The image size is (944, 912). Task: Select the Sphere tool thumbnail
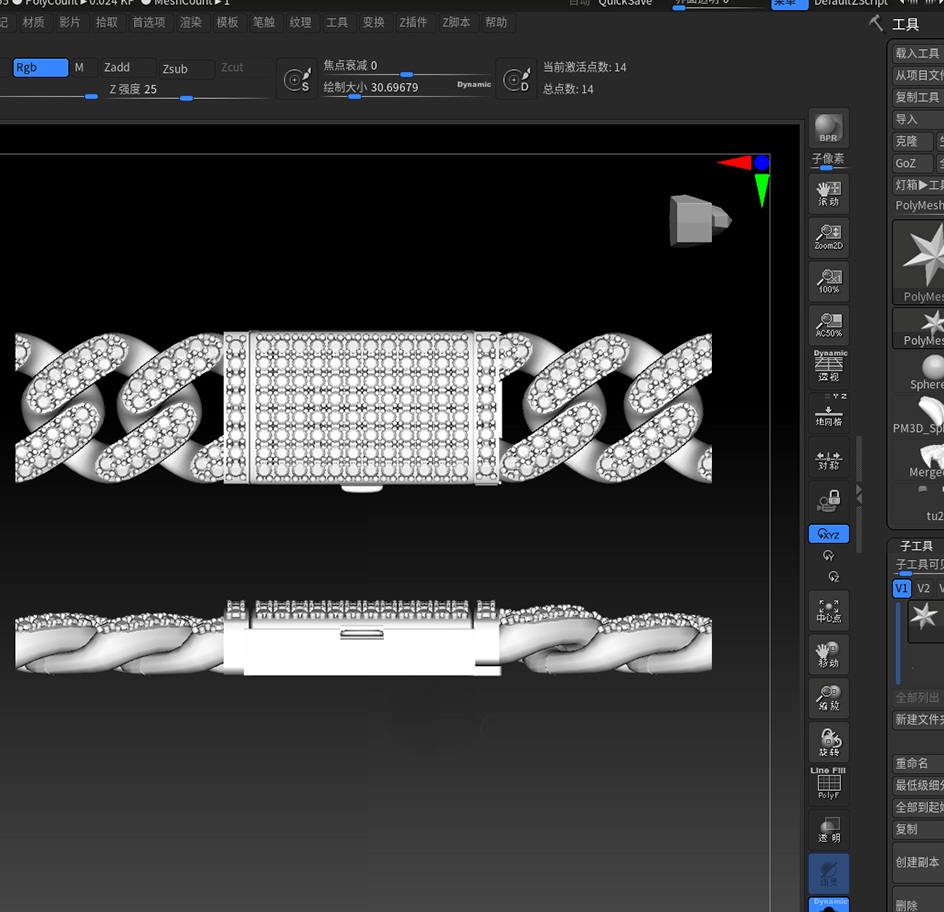(928, 370)
